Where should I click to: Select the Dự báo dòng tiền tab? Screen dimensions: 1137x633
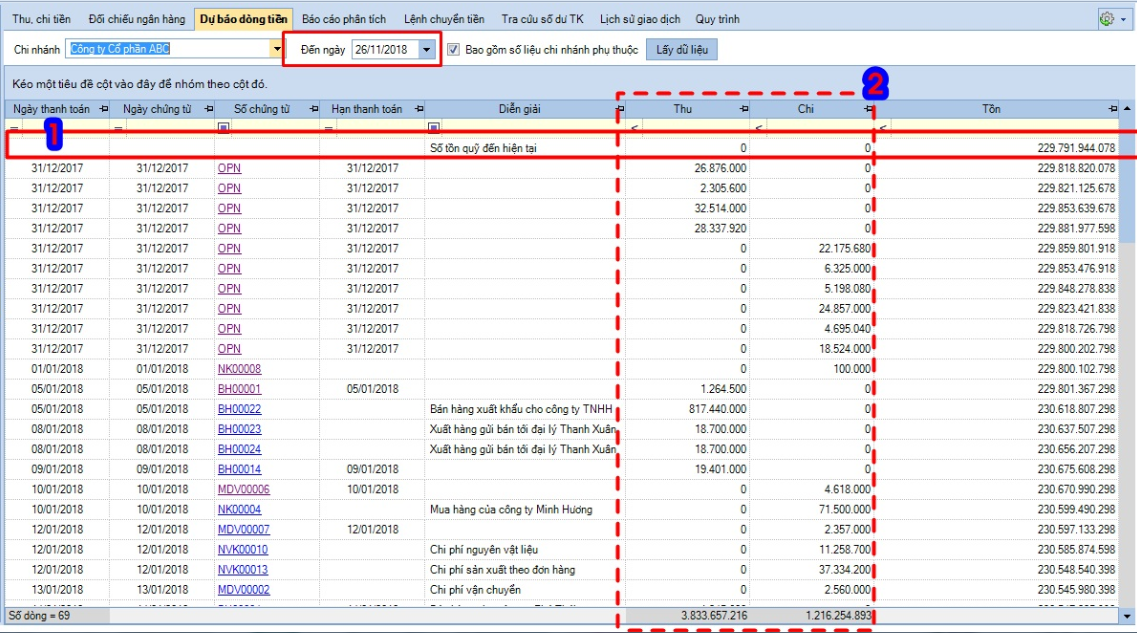click(x=244, y=19)
